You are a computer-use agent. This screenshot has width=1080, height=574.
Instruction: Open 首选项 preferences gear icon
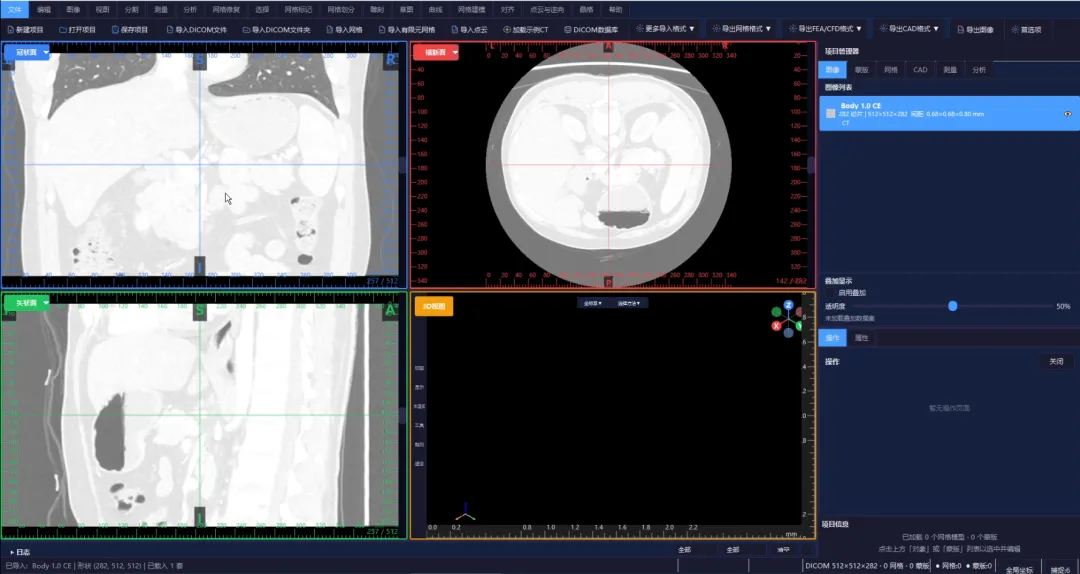tap(1015, 30)
